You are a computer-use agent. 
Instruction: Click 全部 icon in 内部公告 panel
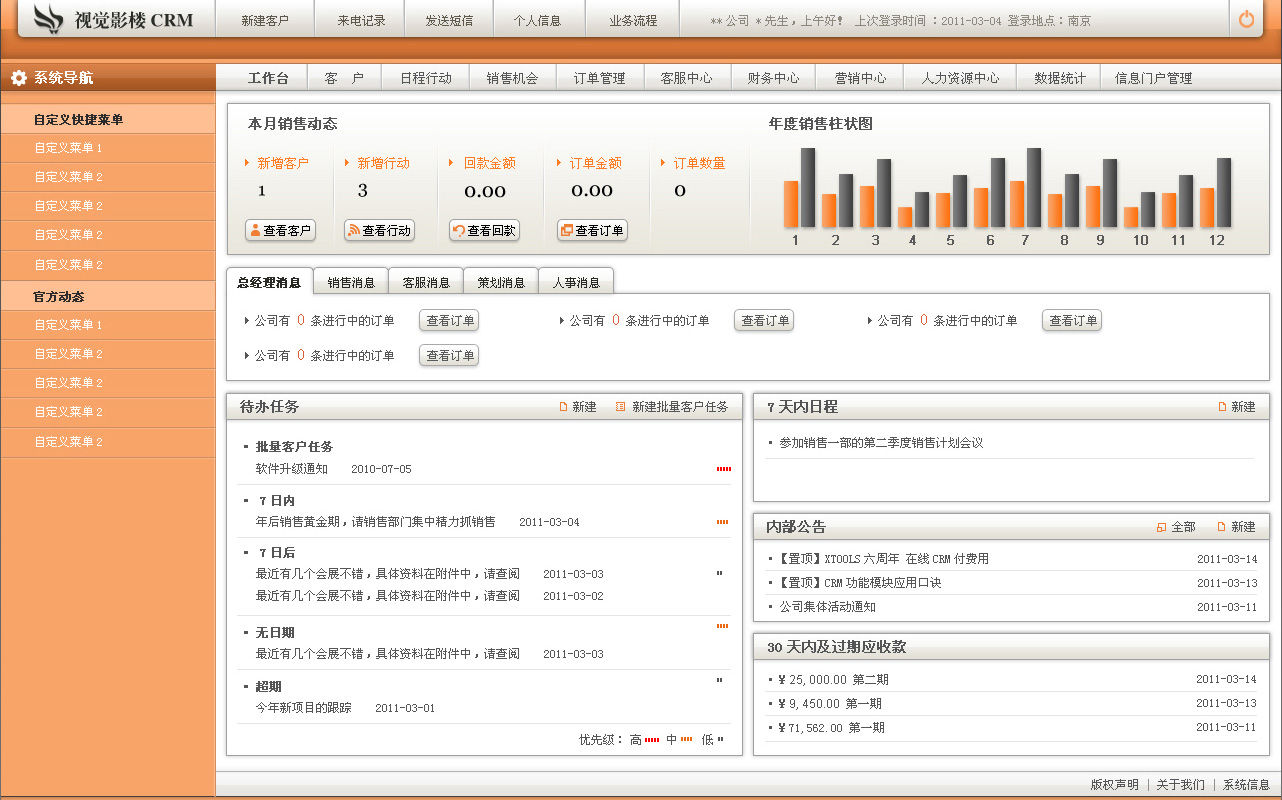click(x=1161, y=527)
